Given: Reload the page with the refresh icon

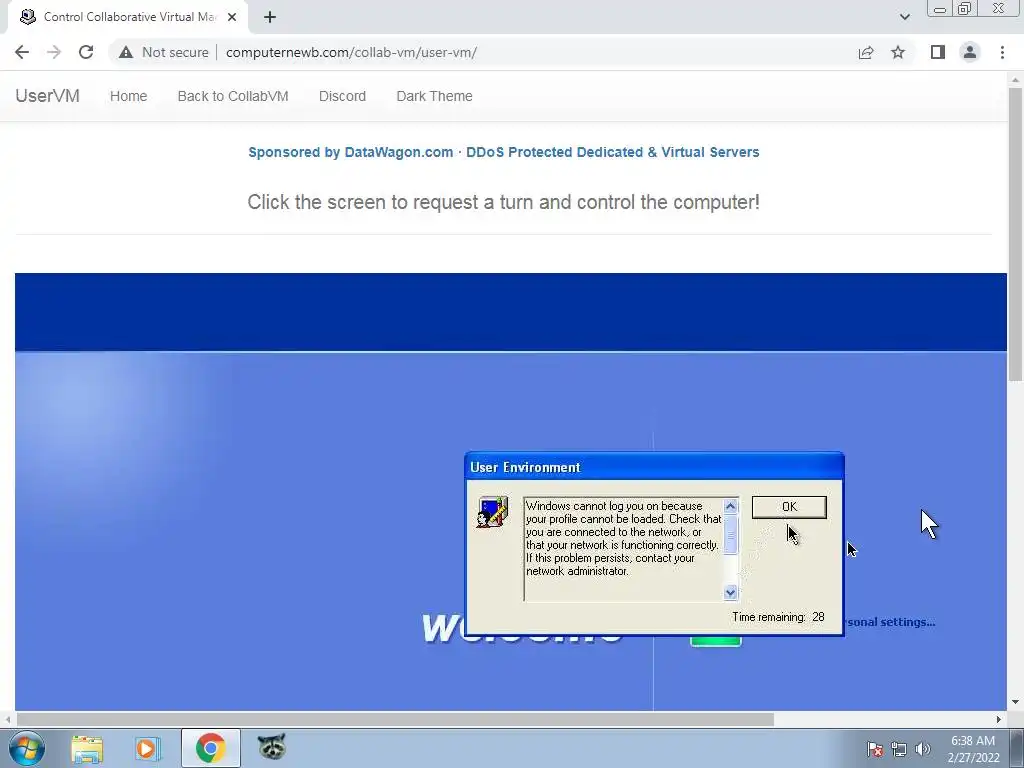Looking at the screenshot, I should coord(86,52).
